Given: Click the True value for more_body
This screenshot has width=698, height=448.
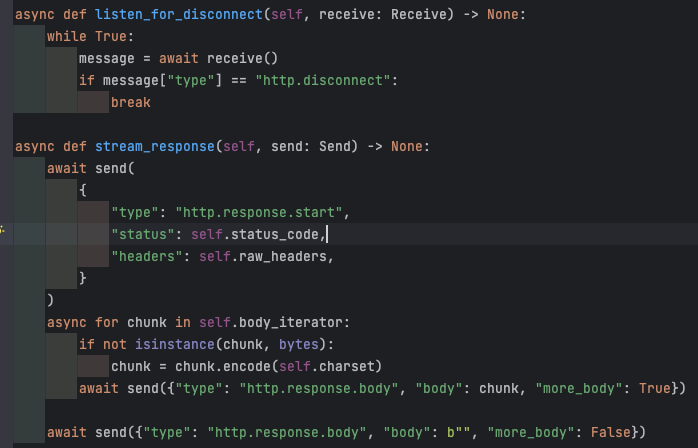Looking at the screenshot, I should pos(655,388).
